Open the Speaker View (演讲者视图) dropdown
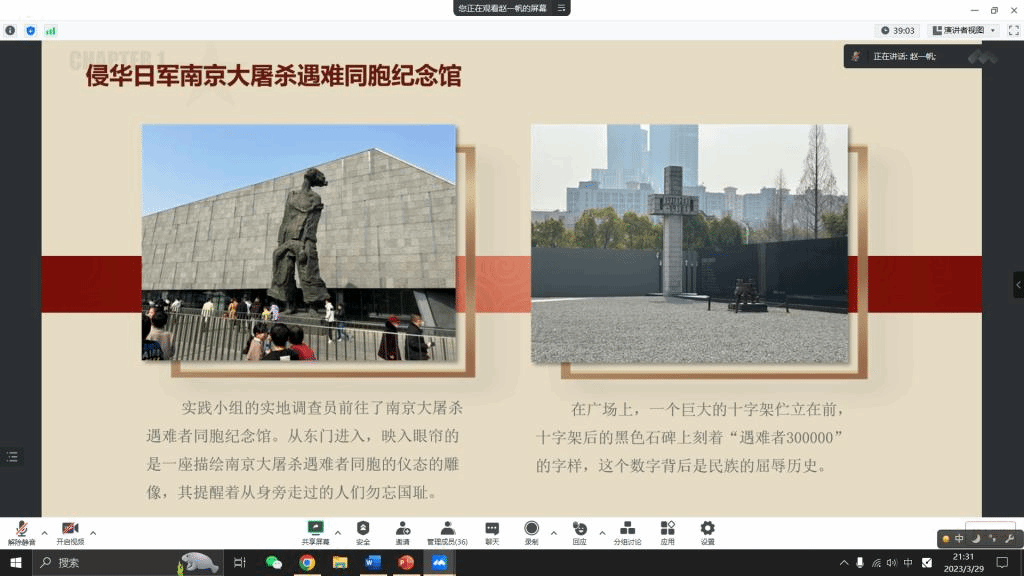Viewport: 1024px width, 576px height. click(x=963, y=31)
